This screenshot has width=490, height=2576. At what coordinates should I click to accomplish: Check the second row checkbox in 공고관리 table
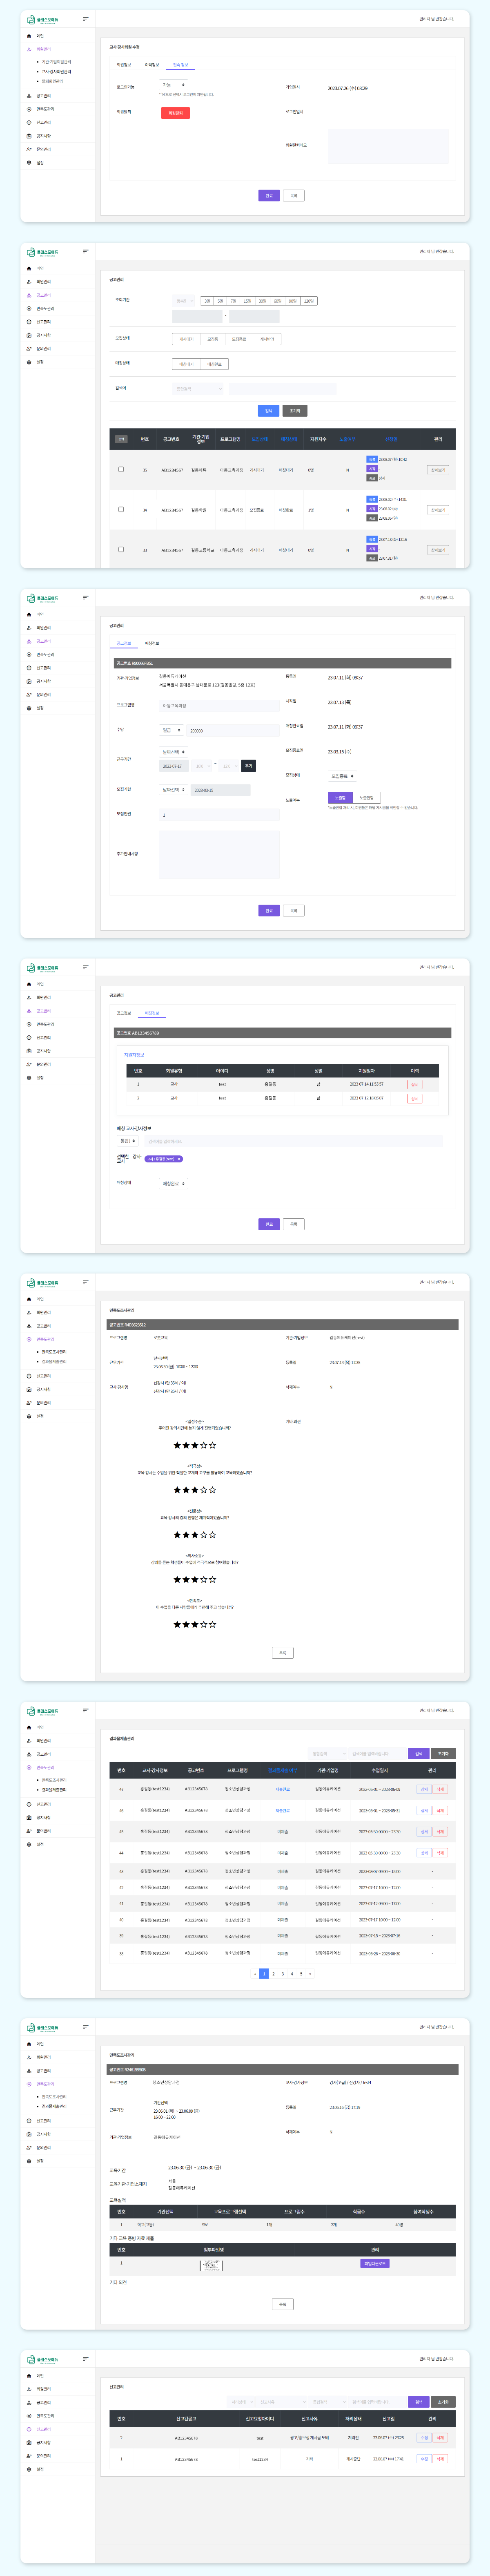tap(121, 509)
